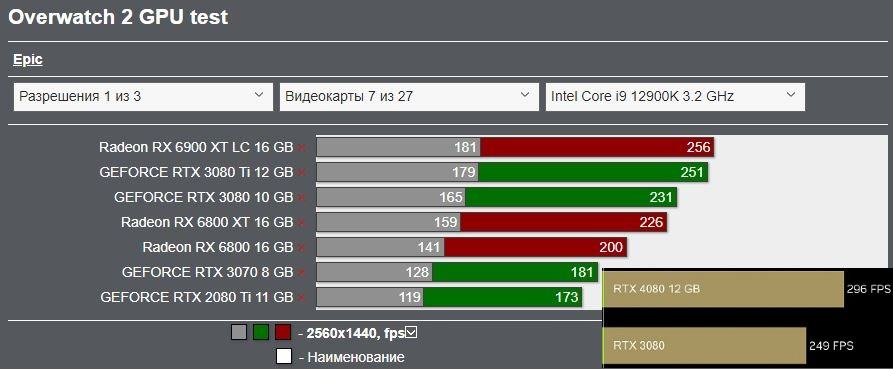Click the 141 minimum fps gray bar segment
The width and height of the screenshot is (893, 369).
pyautogui.click(x=380, y=248)
